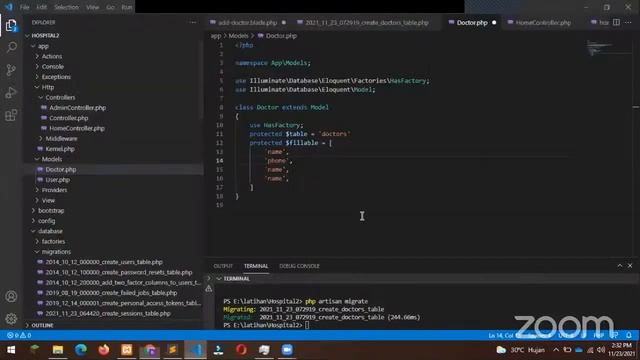The height and width of the screenshot is (360, 640).
Task: Switch to add-doctor.blade.php tab
Action: (x=247, y=22)
